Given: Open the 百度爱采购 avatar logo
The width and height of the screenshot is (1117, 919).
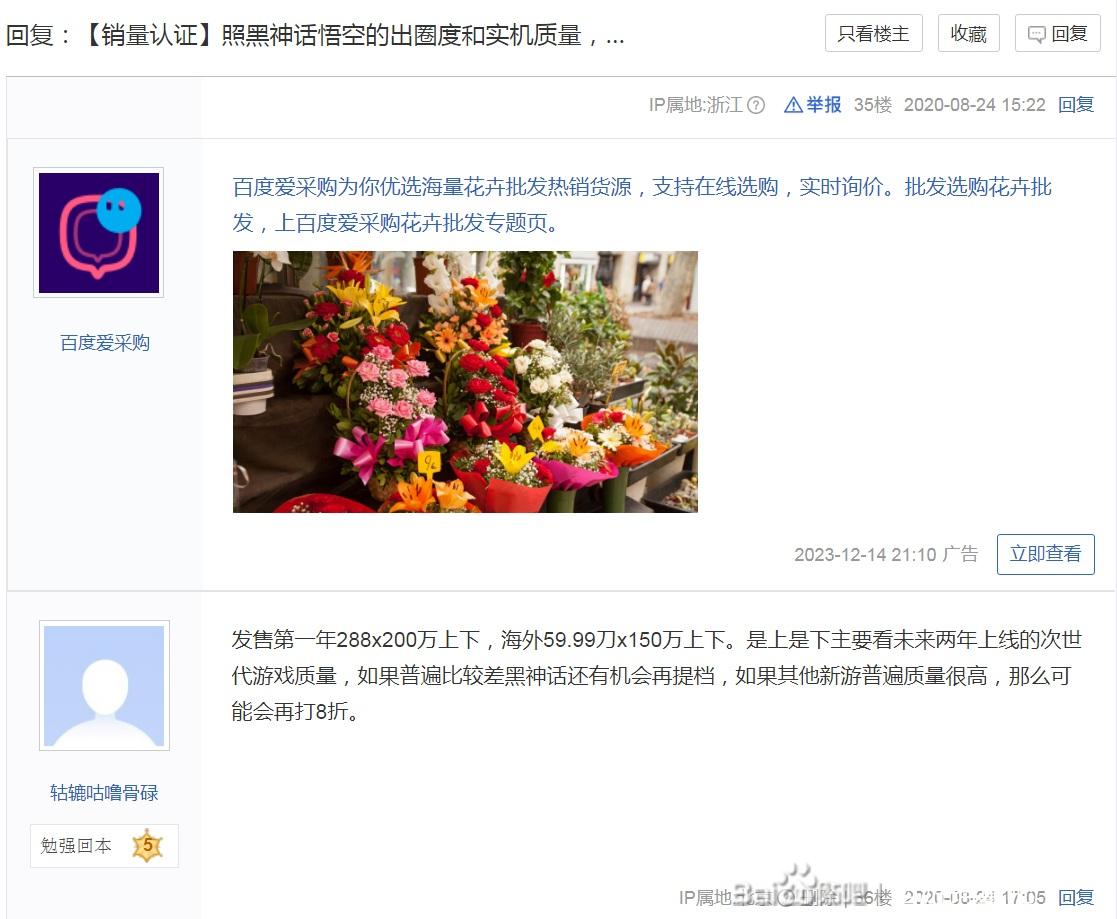Looking at the screenshot, I should 98,232.
